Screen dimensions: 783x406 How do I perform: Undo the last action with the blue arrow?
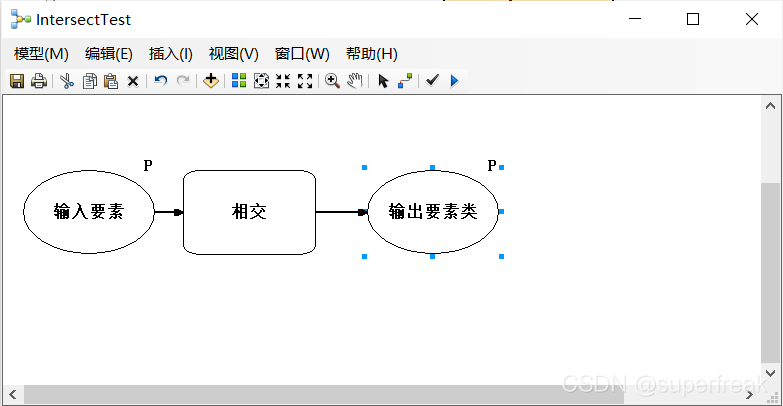pos(160,81)
